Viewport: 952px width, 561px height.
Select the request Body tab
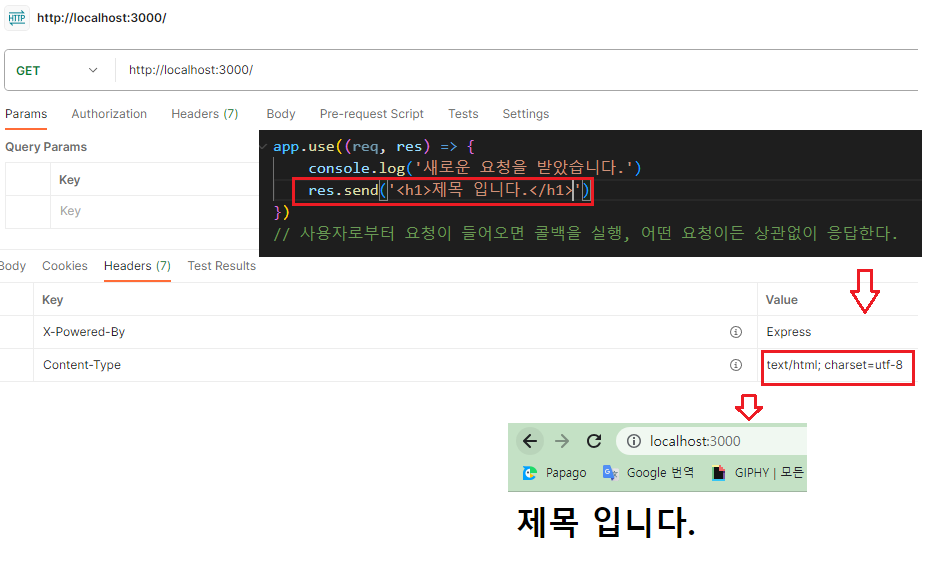tap(280, 114)
